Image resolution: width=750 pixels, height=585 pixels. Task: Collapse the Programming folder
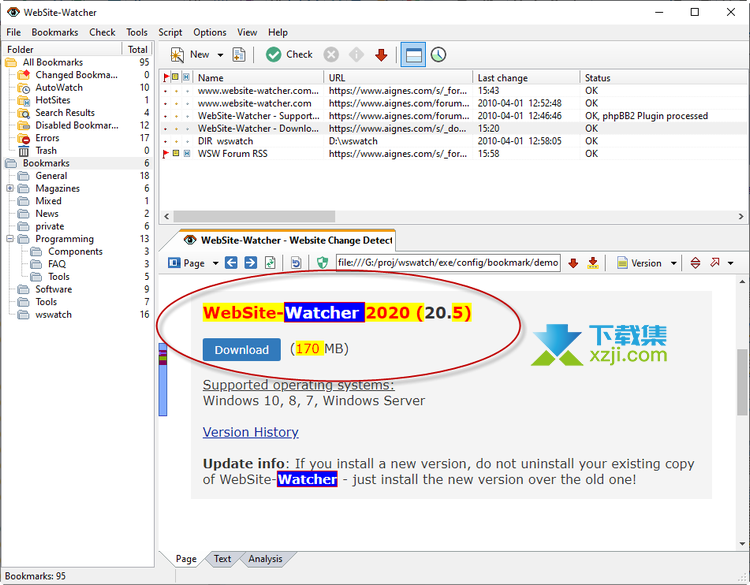[10, 239]
